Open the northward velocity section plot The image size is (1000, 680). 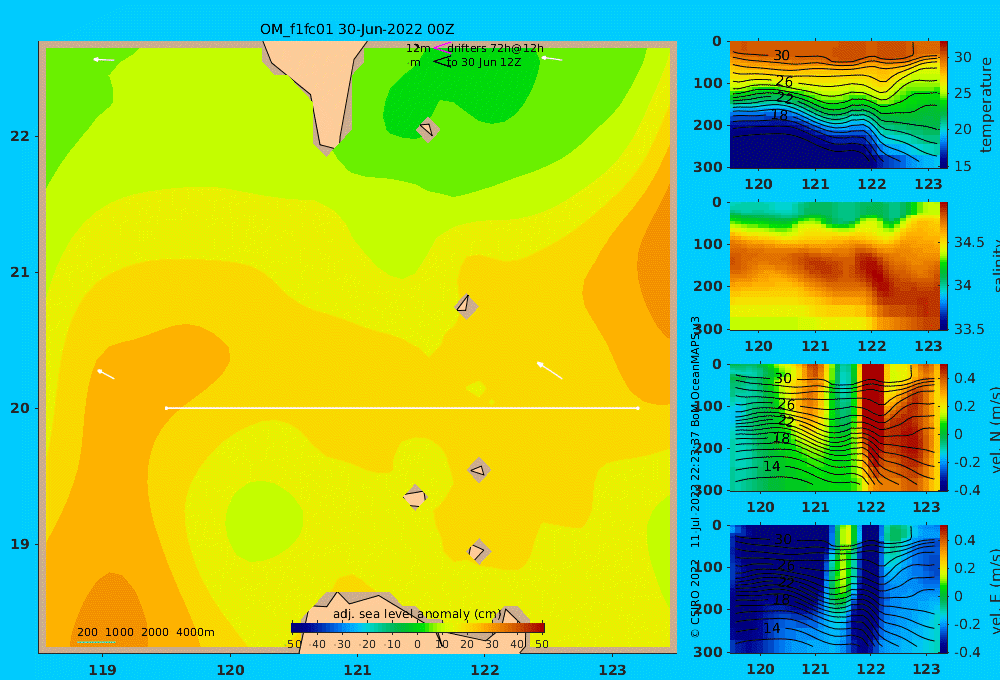point(834,427)
